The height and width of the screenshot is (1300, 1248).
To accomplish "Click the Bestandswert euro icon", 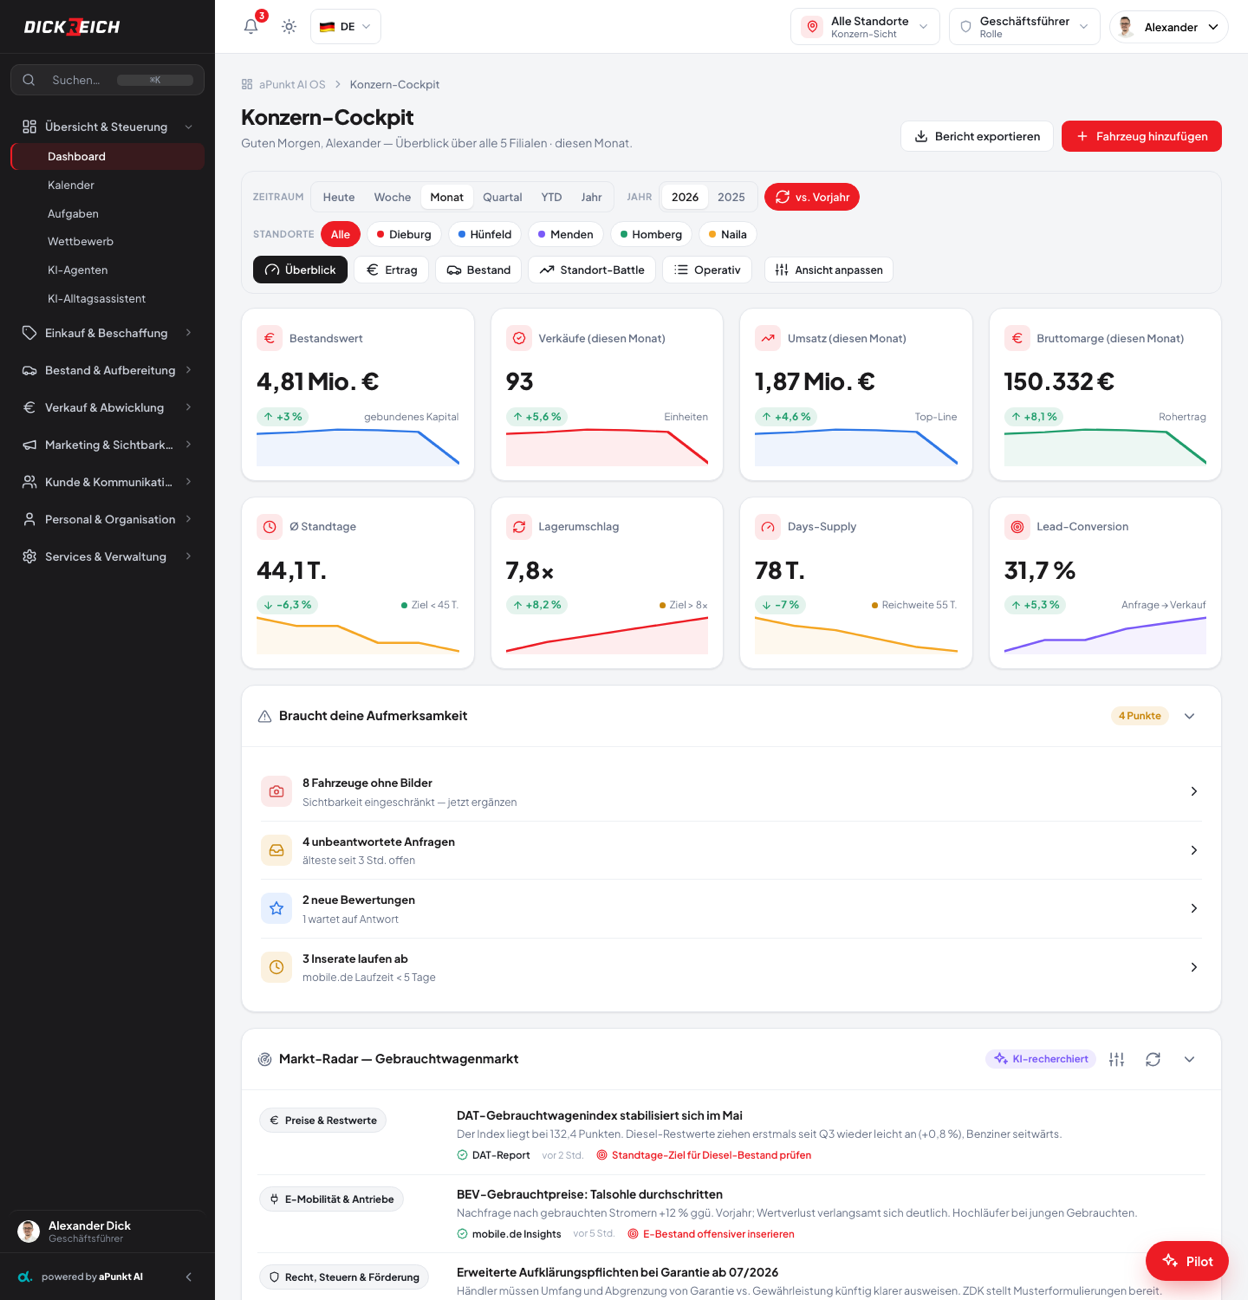I will [x=269, y=338].
